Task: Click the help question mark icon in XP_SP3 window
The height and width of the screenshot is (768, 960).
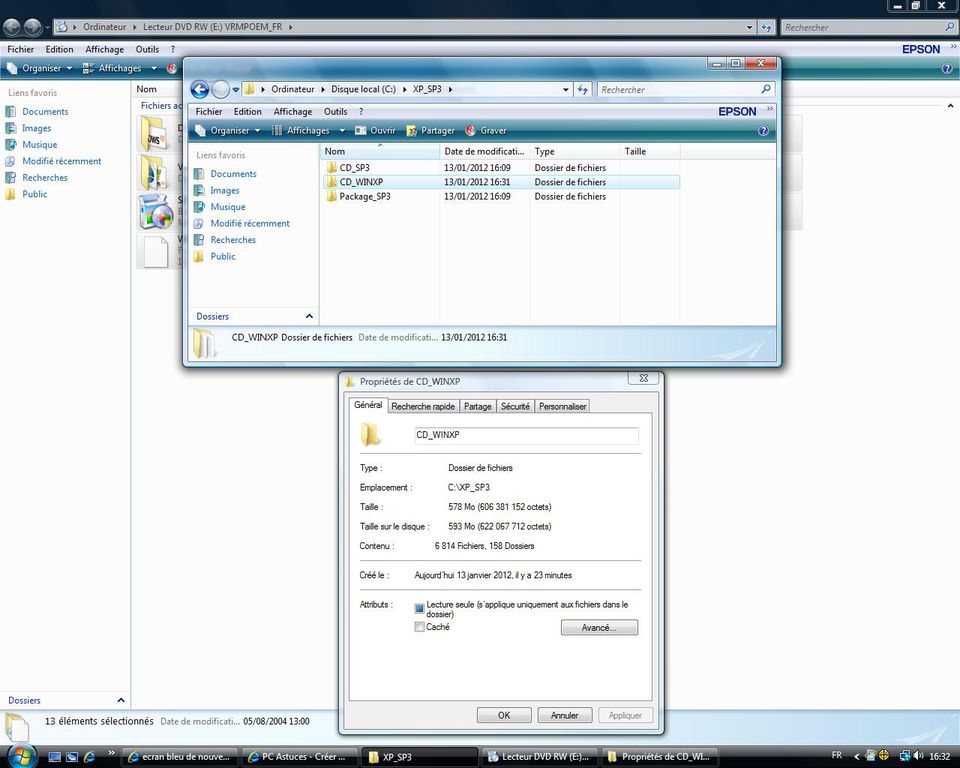Action: point(763,131)
